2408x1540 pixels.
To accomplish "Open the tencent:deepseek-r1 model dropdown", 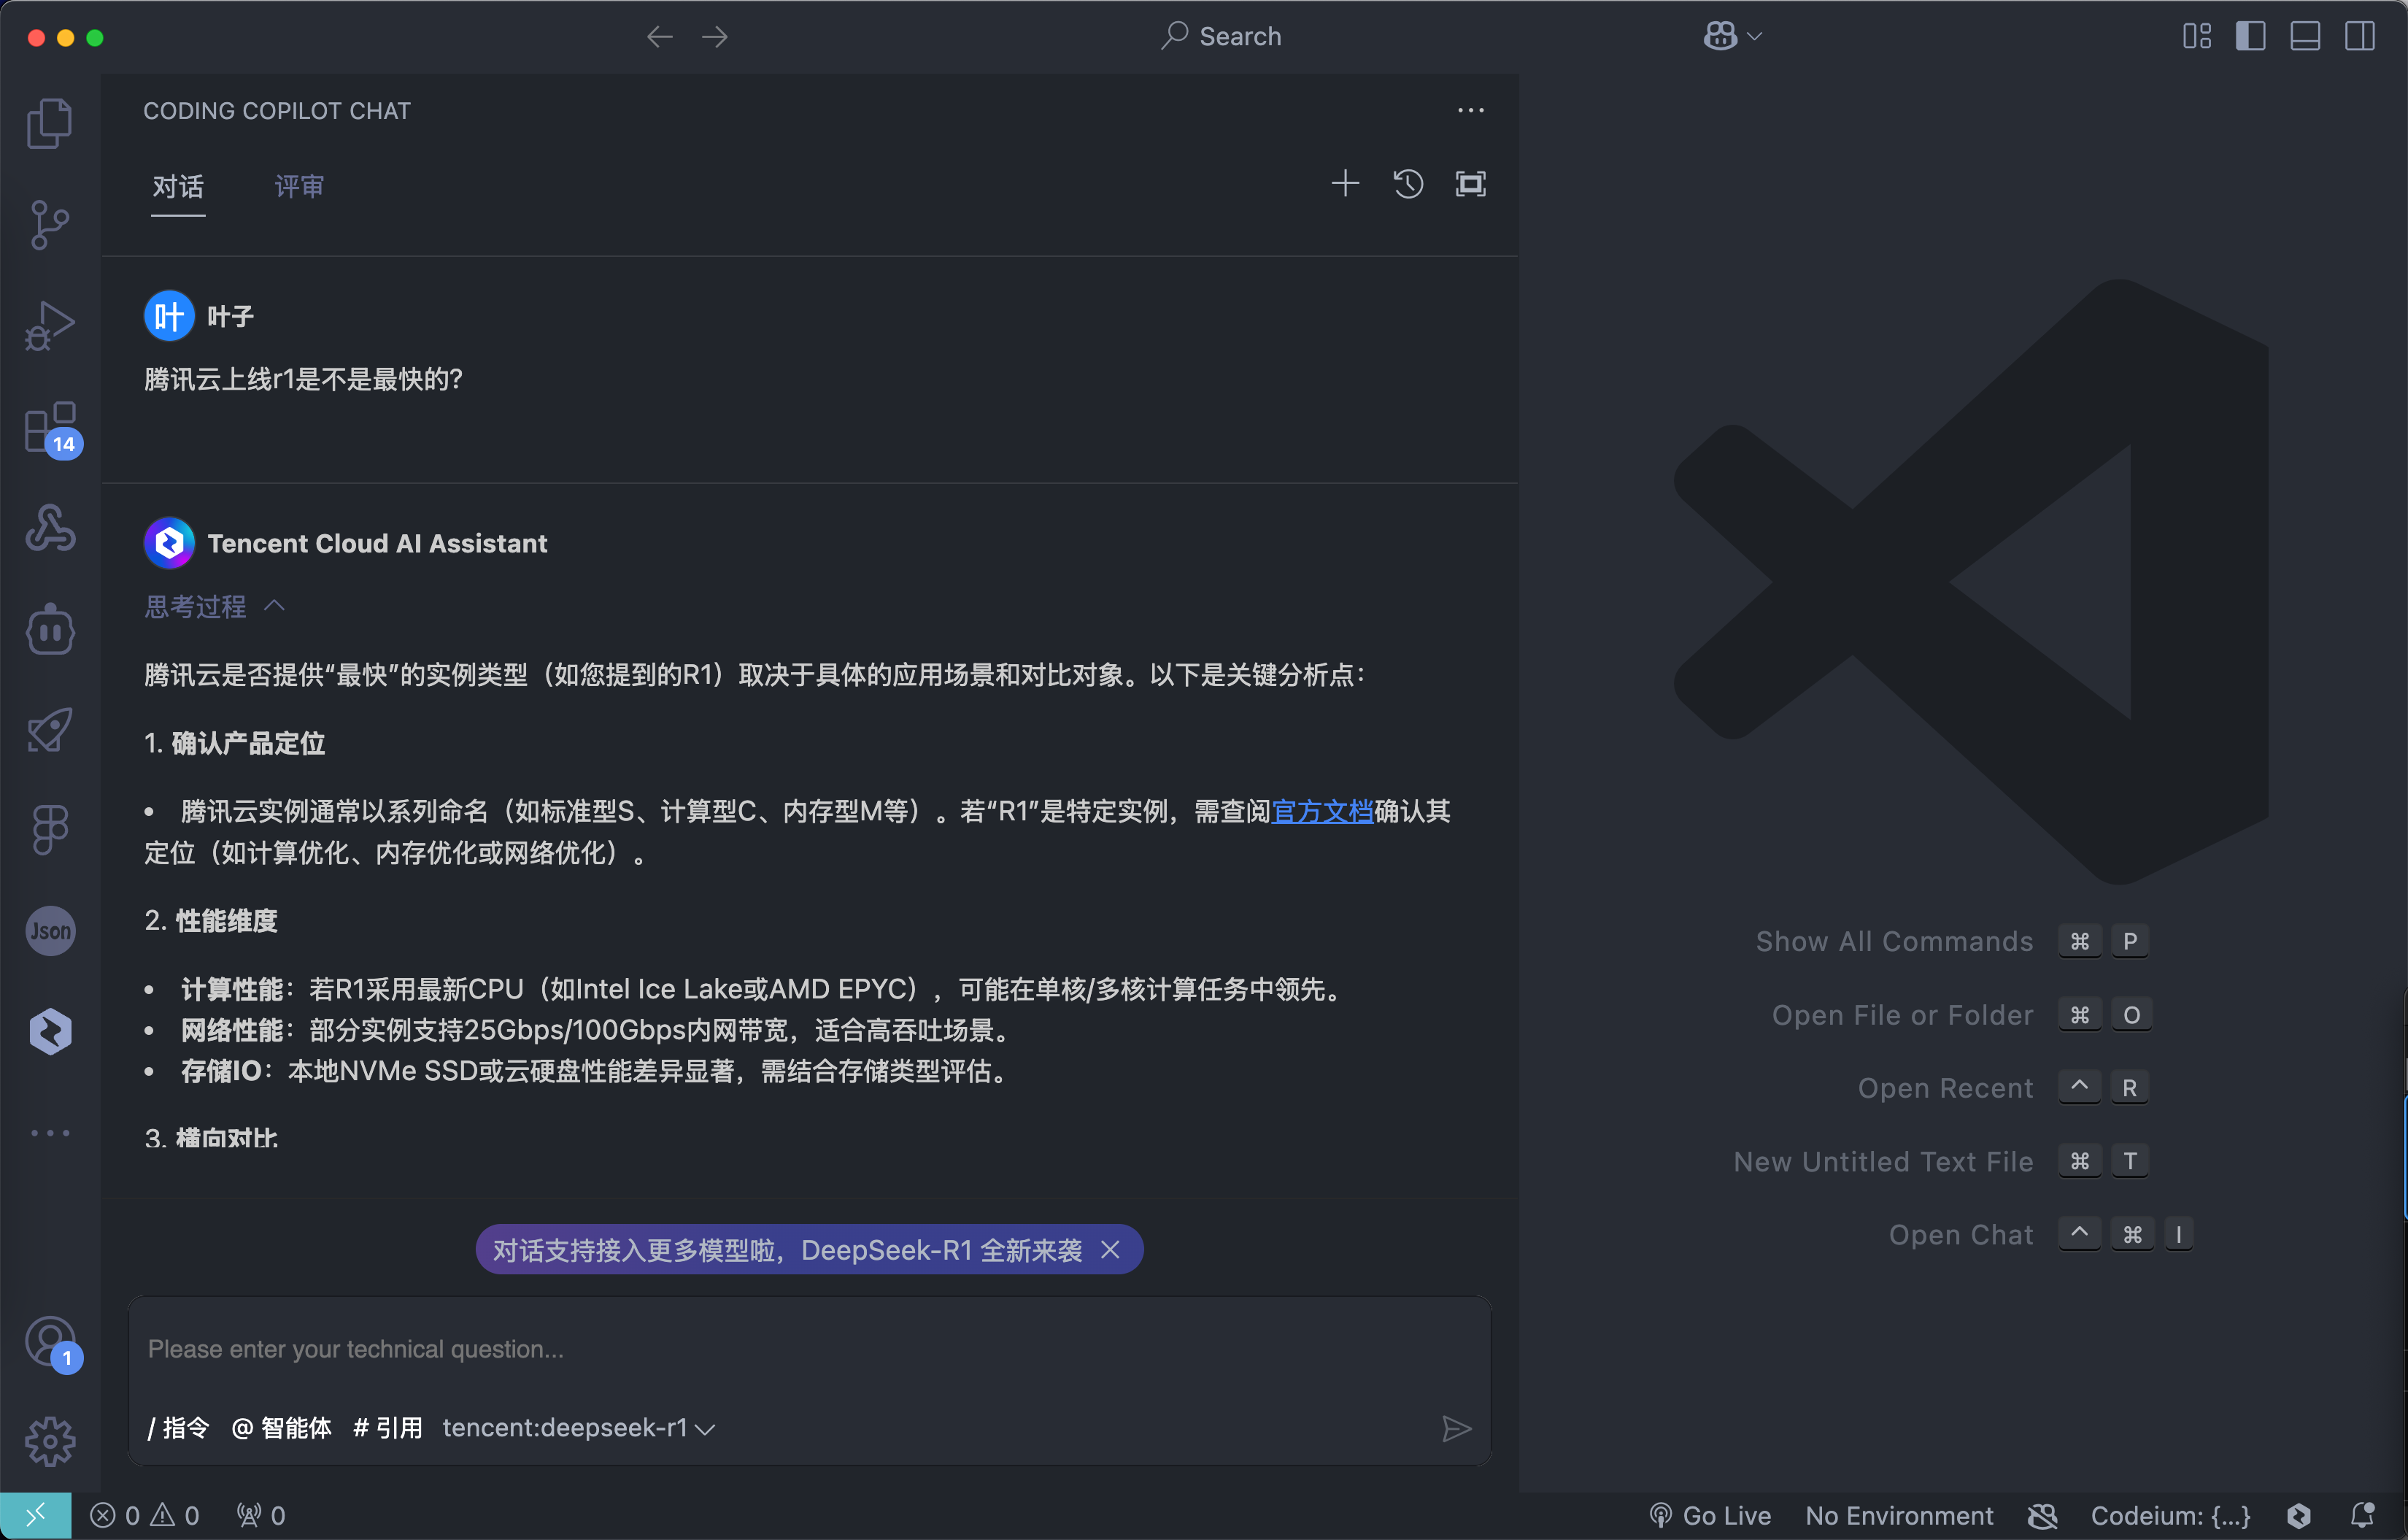I will [x=578, y=1428].
